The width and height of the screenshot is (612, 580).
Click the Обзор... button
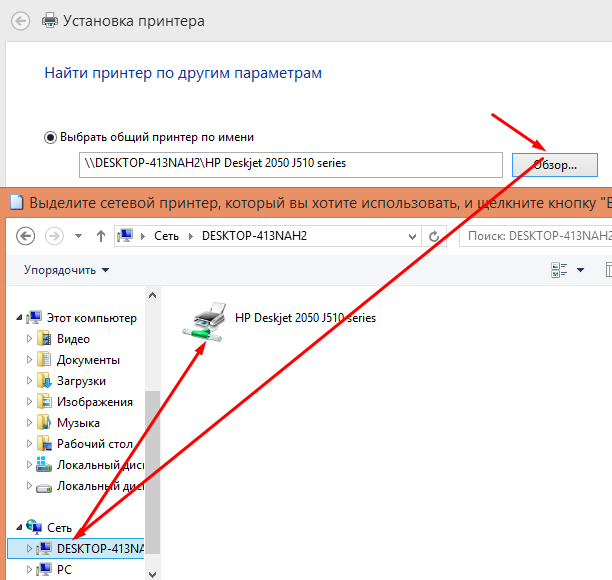click(553, 163)
